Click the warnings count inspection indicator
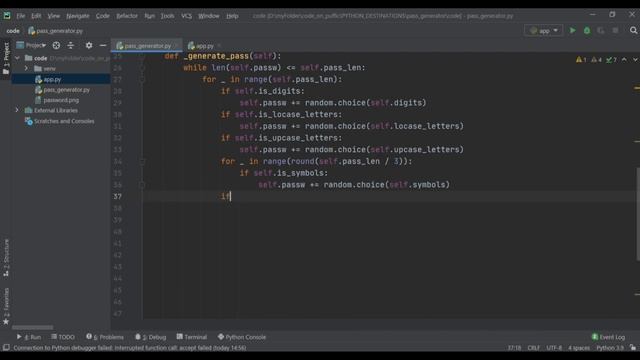This screenshot has width=640, height=360. [581, 60]
